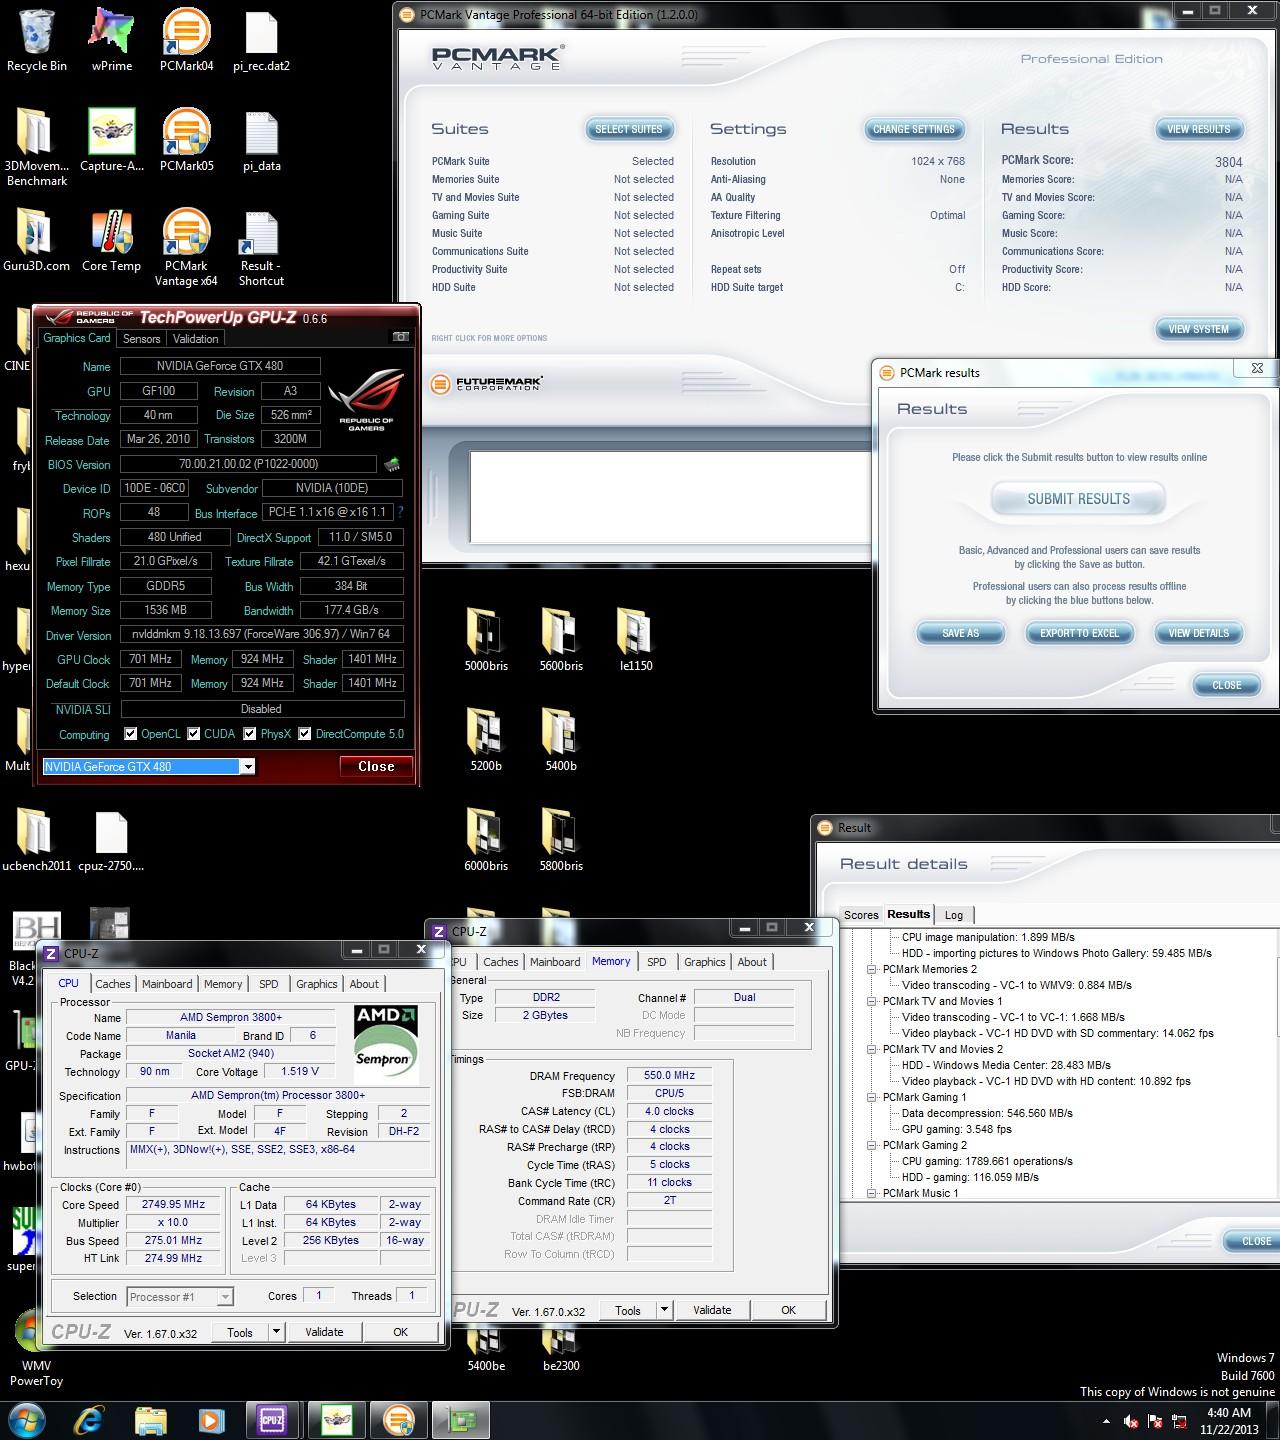Open the 3DMovem... Benchmark folder
This screenshot has width=1280, height=1440.
point(37,147)
